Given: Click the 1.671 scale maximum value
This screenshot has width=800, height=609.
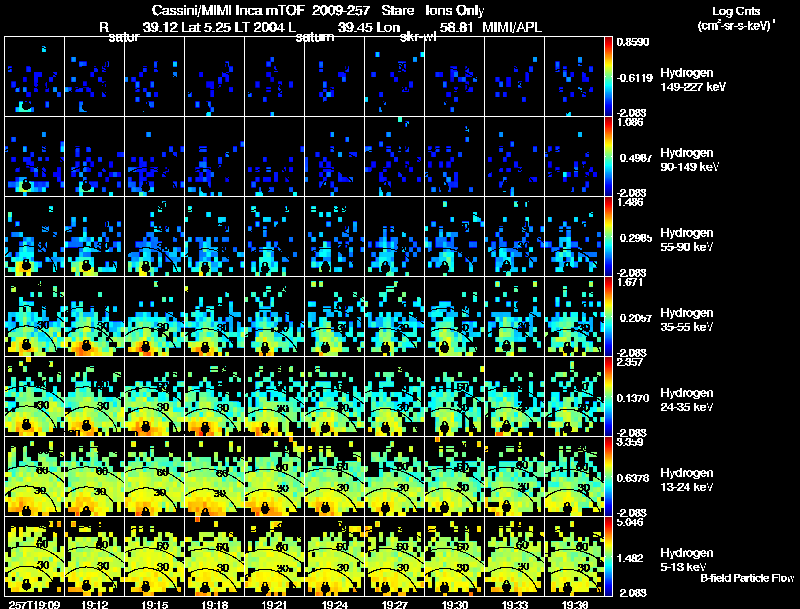Looking at the screenshot, I should pos(630,282).
